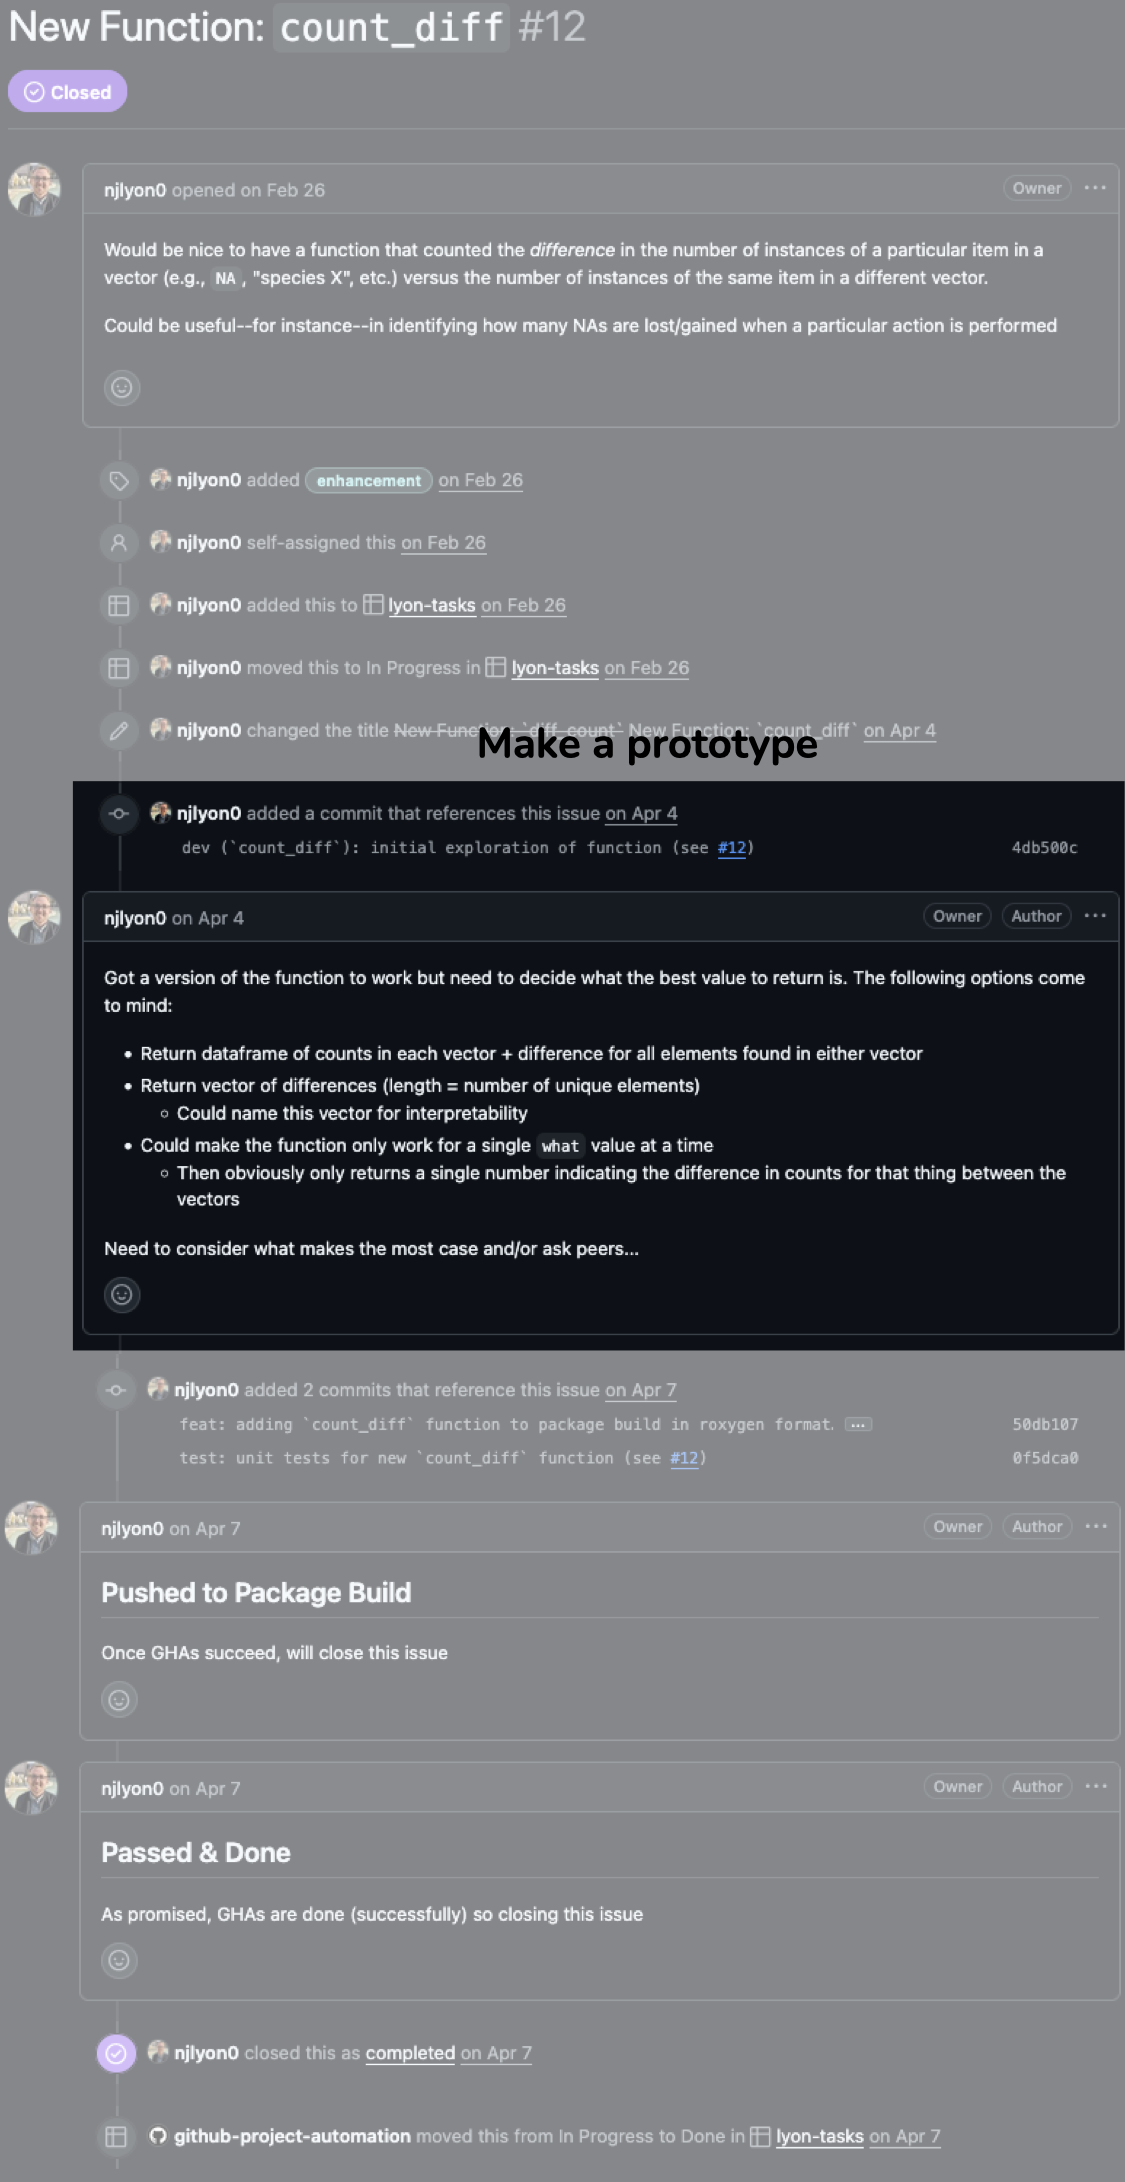Click the enhancement label
The image size is (1125, 2182).
click(369, 481)
